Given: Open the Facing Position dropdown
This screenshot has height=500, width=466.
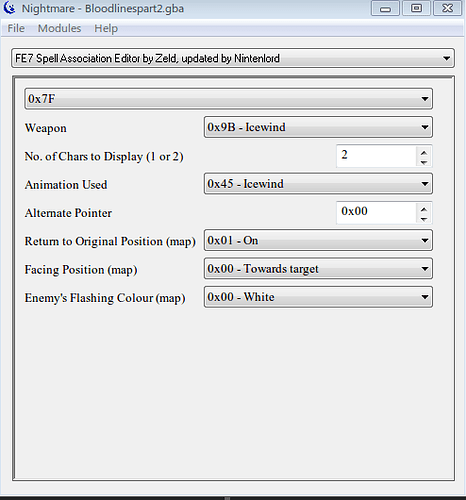Looking at the screenshot, I should (x=318, y=269).
